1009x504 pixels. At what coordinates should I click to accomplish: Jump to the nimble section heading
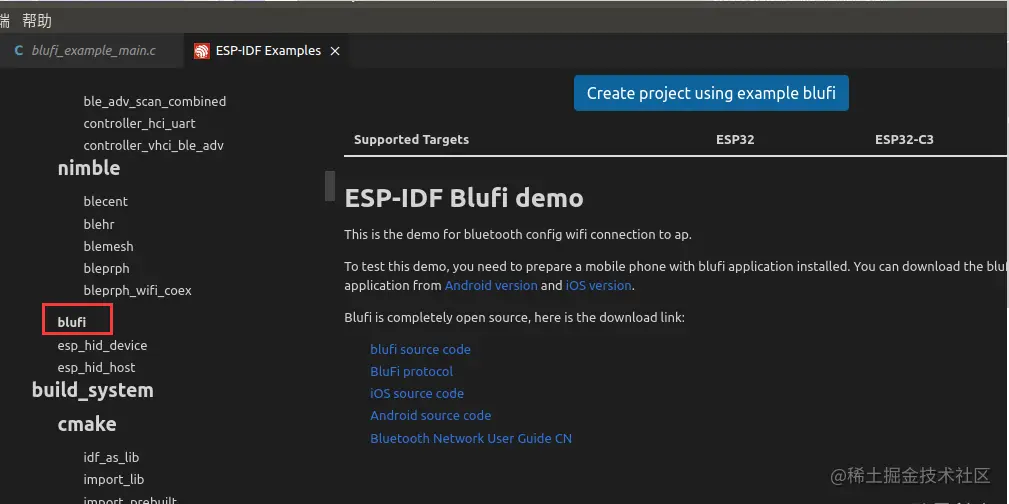click(89, 168)
